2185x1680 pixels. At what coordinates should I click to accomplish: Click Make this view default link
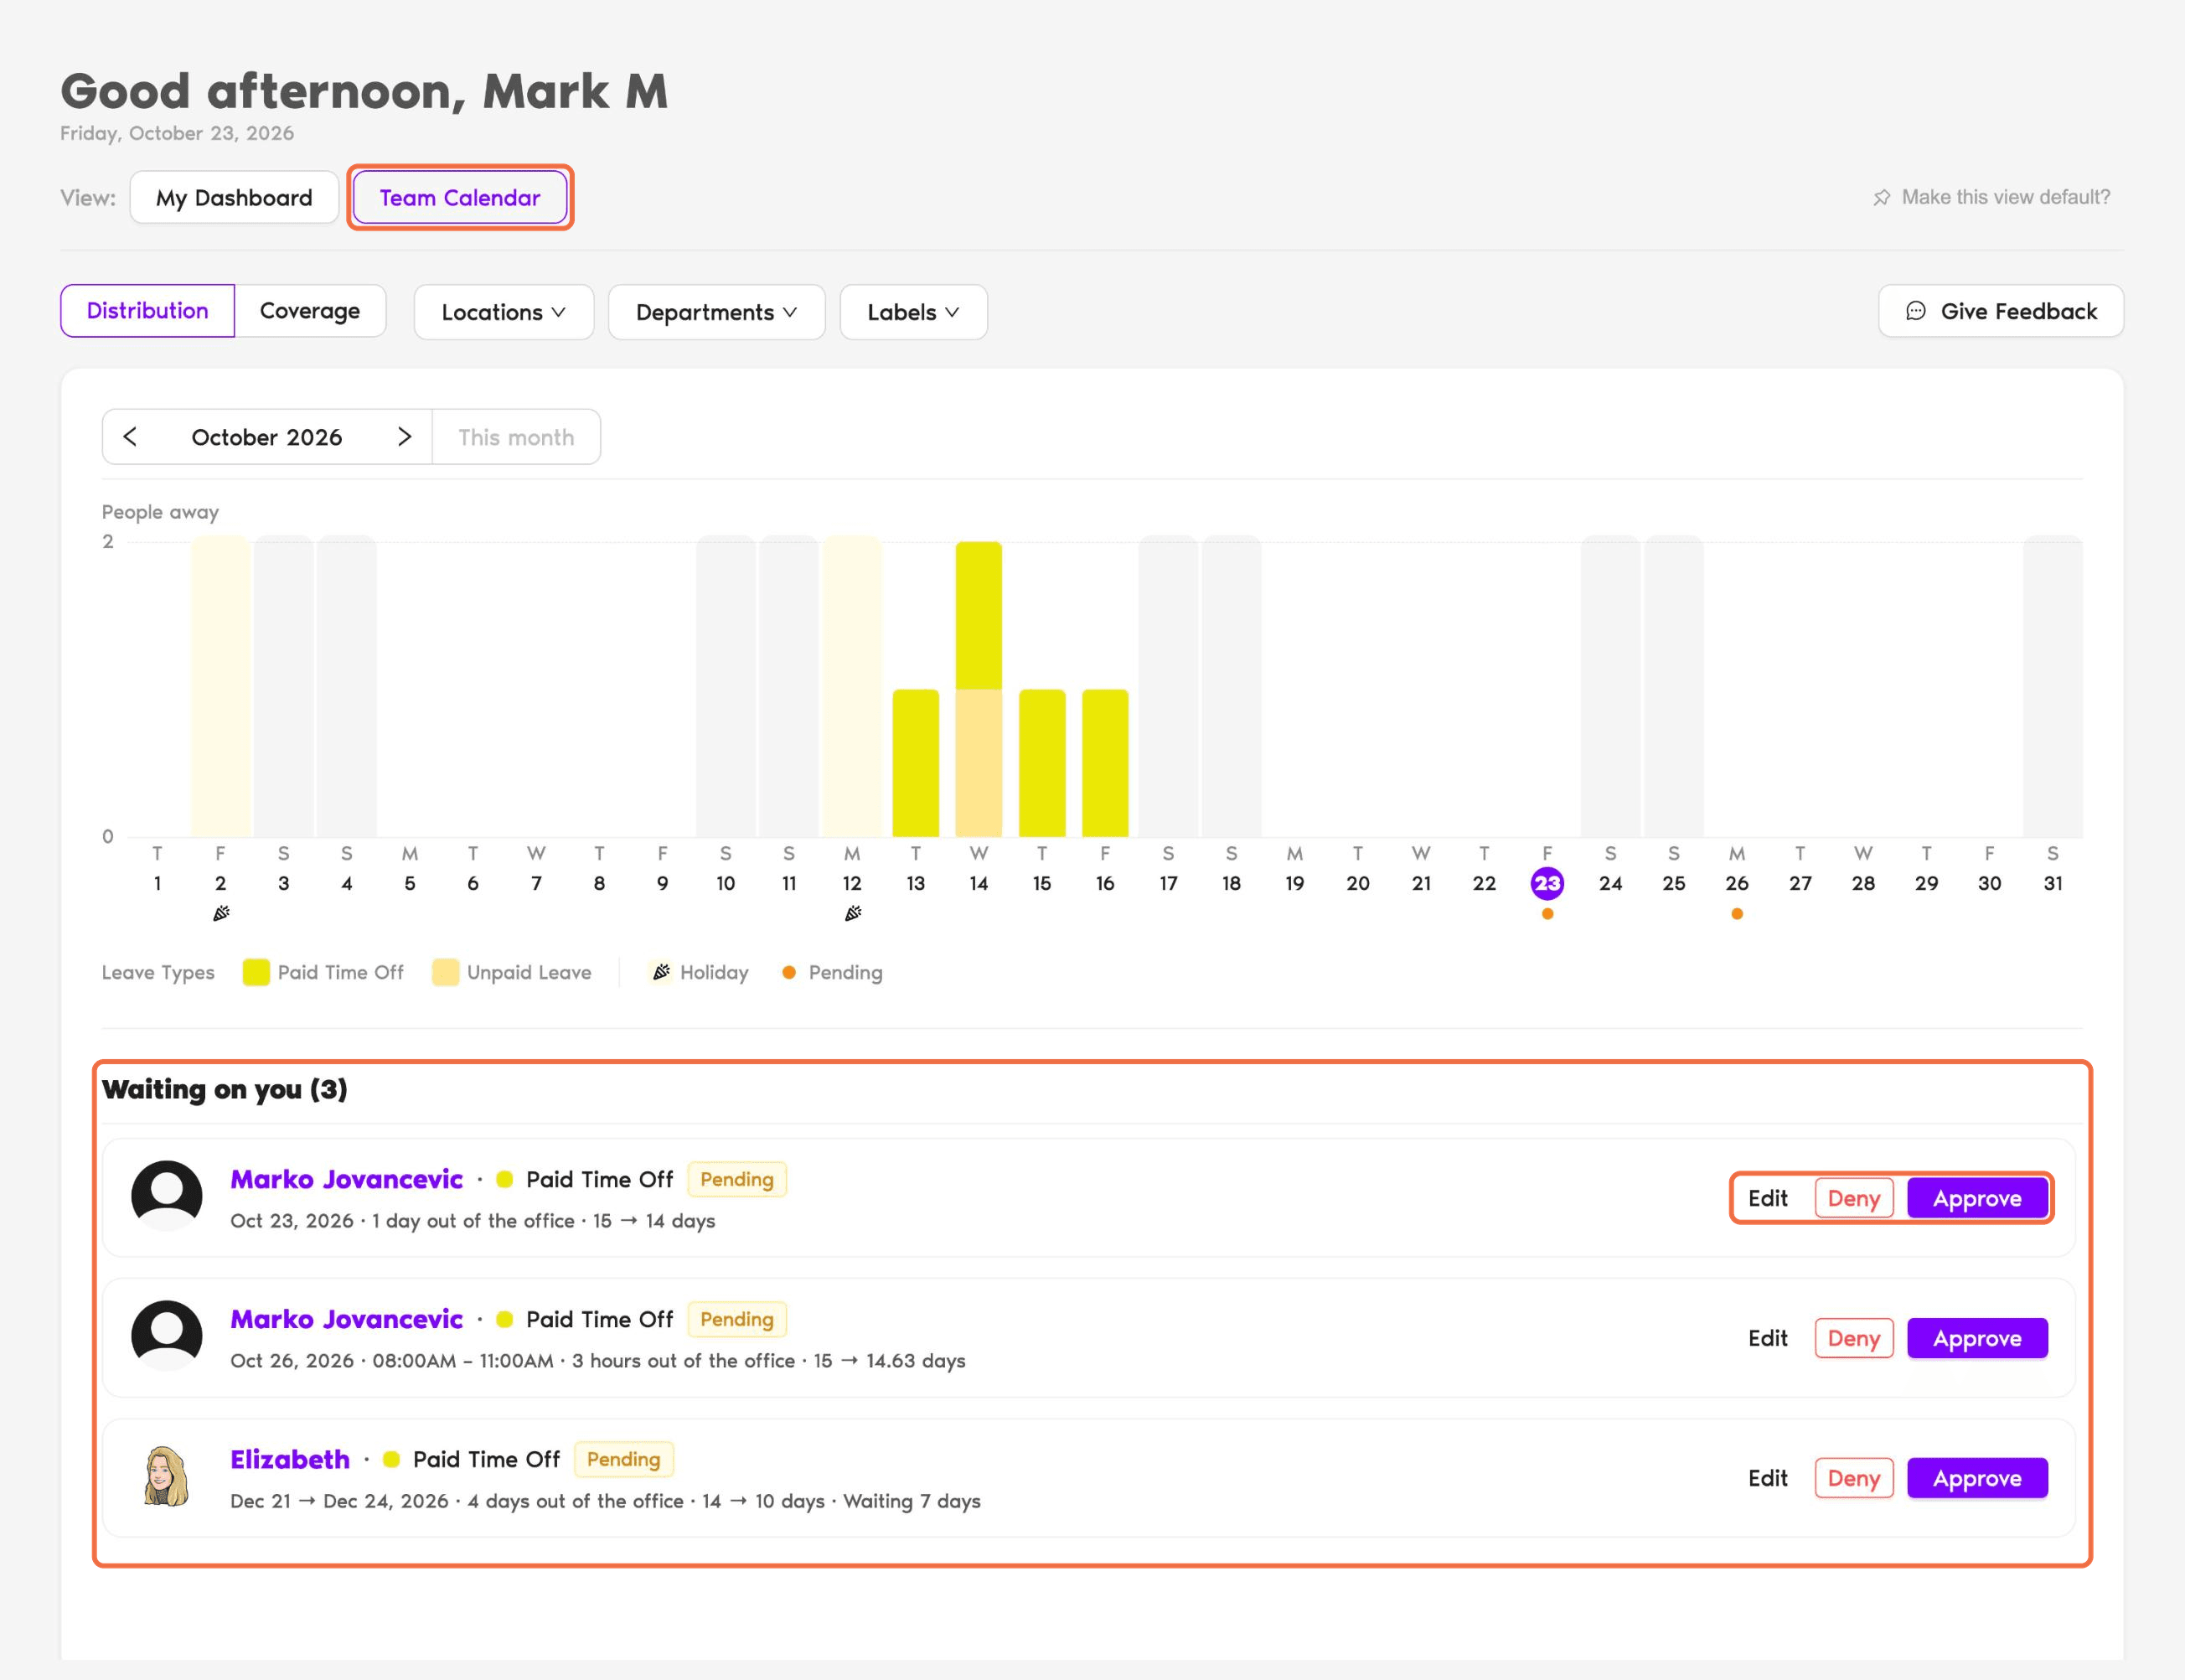tap(2006, 197)
